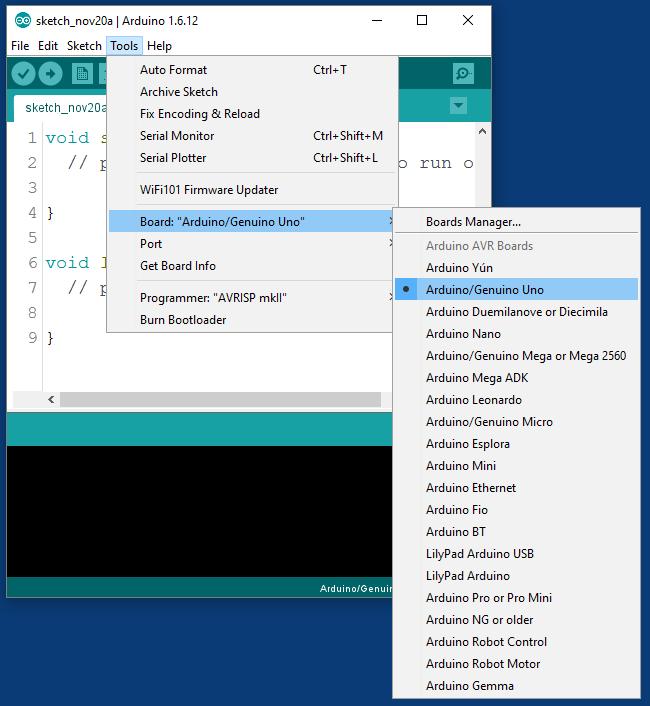This screenshot has width=650, height=706.
Task: Open the Help menu
Action: click(x=159, y=46)
